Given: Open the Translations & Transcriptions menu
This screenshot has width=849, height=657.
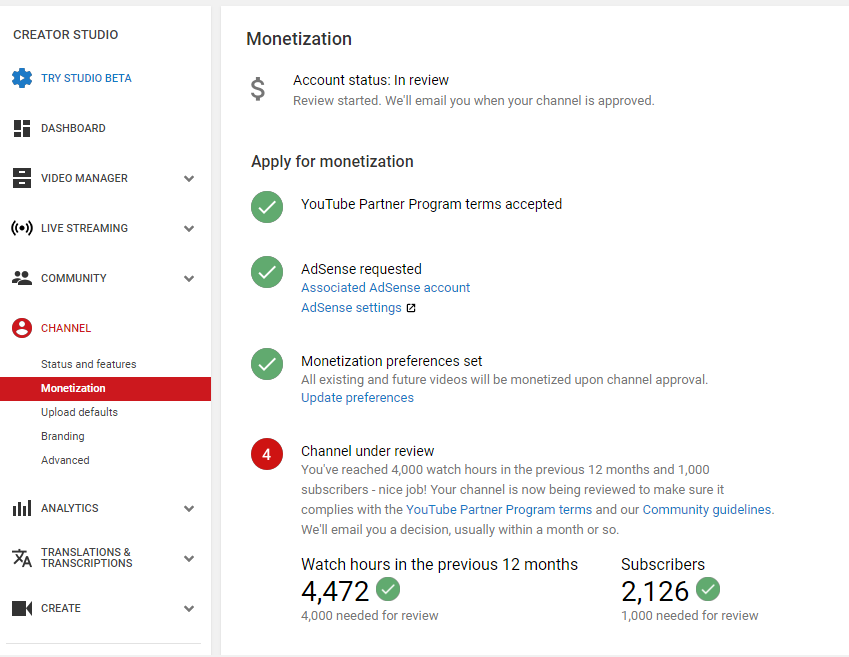Looking at the screenshot, I should pos(87,558).
